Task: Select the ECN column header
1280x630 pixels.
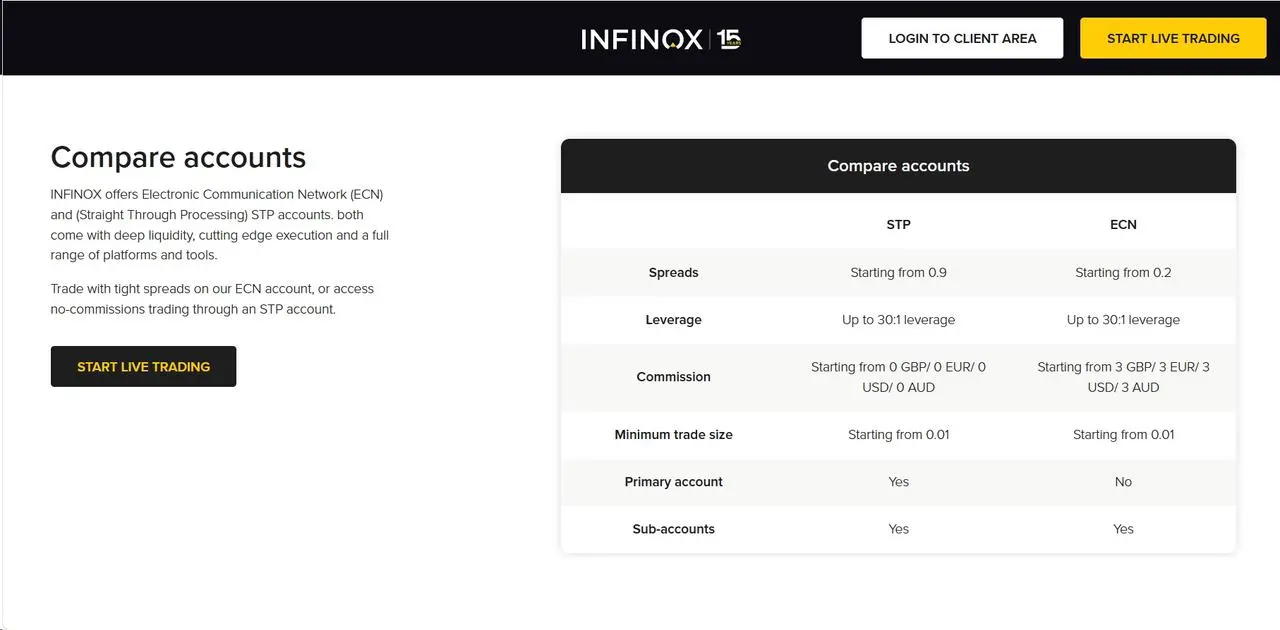Action: coord(1123,224)
